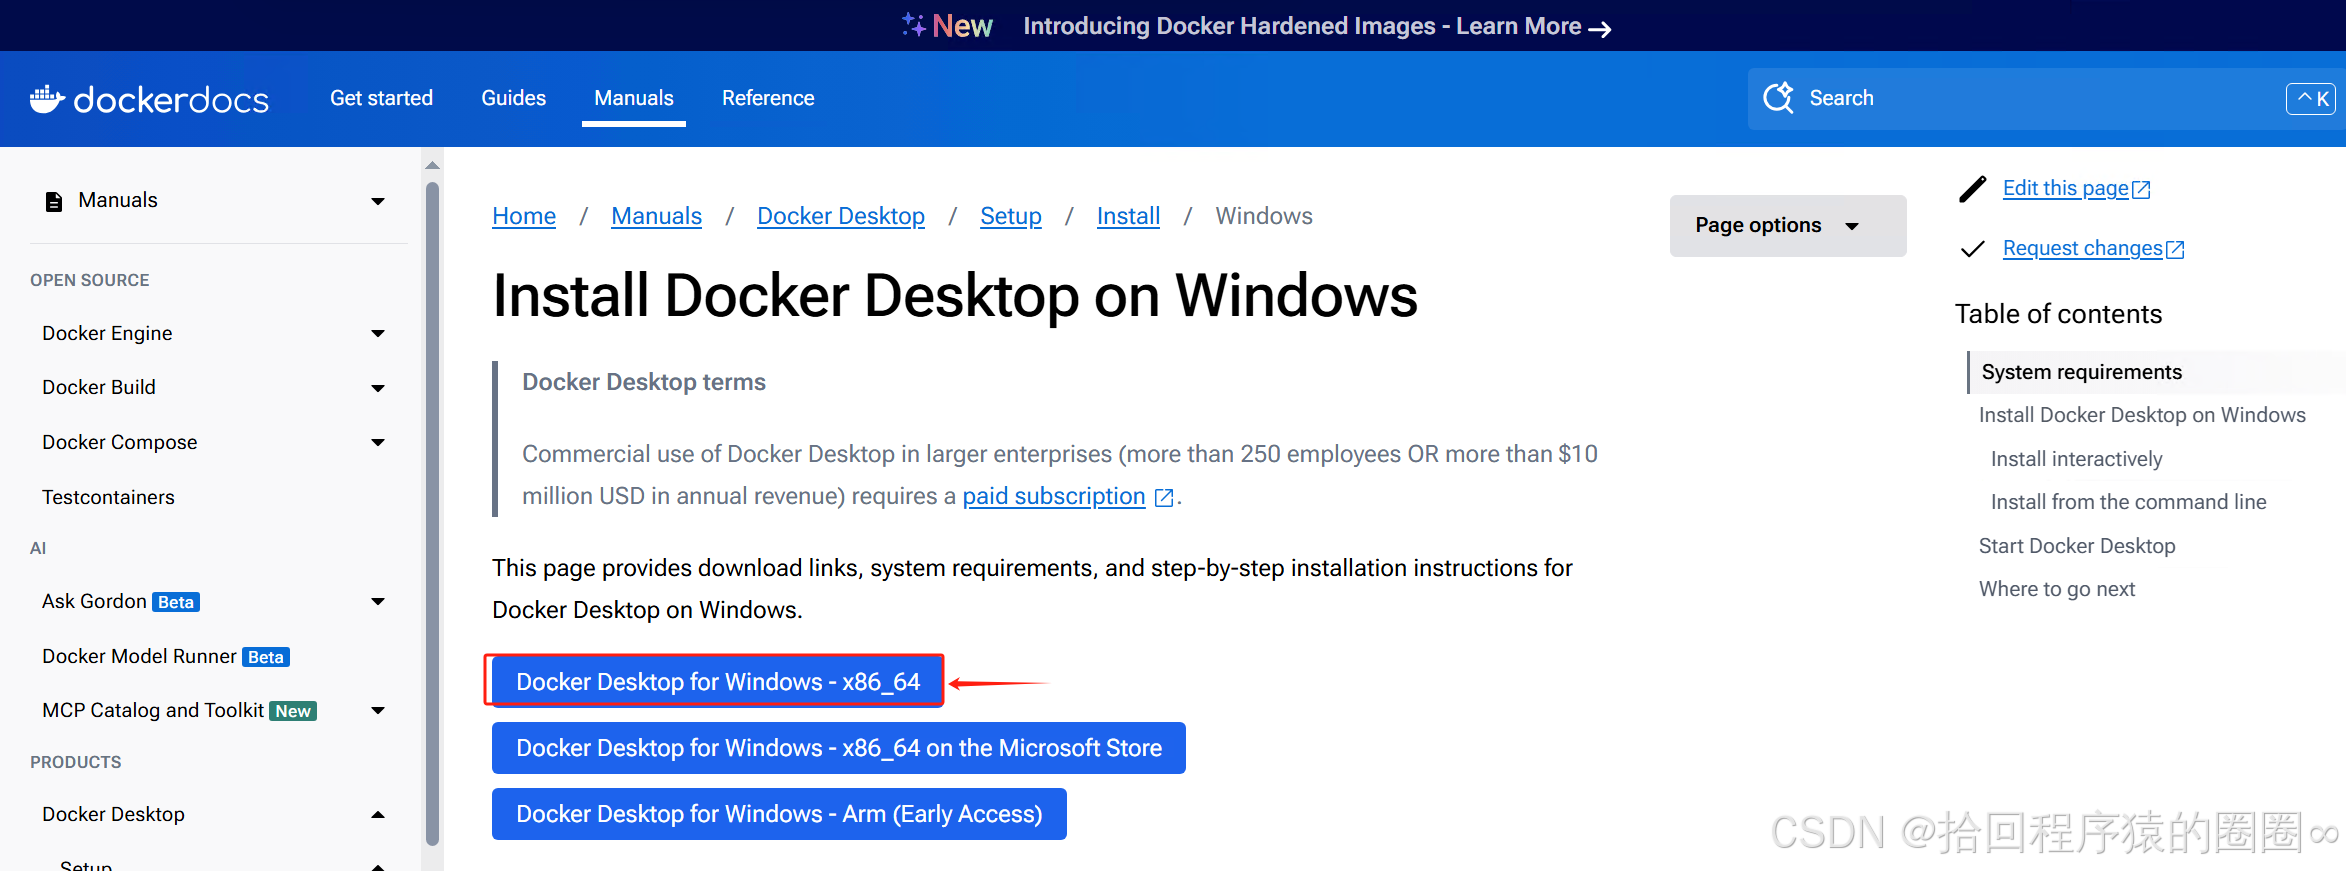2346x871 pixels.
Task: Go to Docker Desktop breadcrumb link
Action: click(841, 216)
